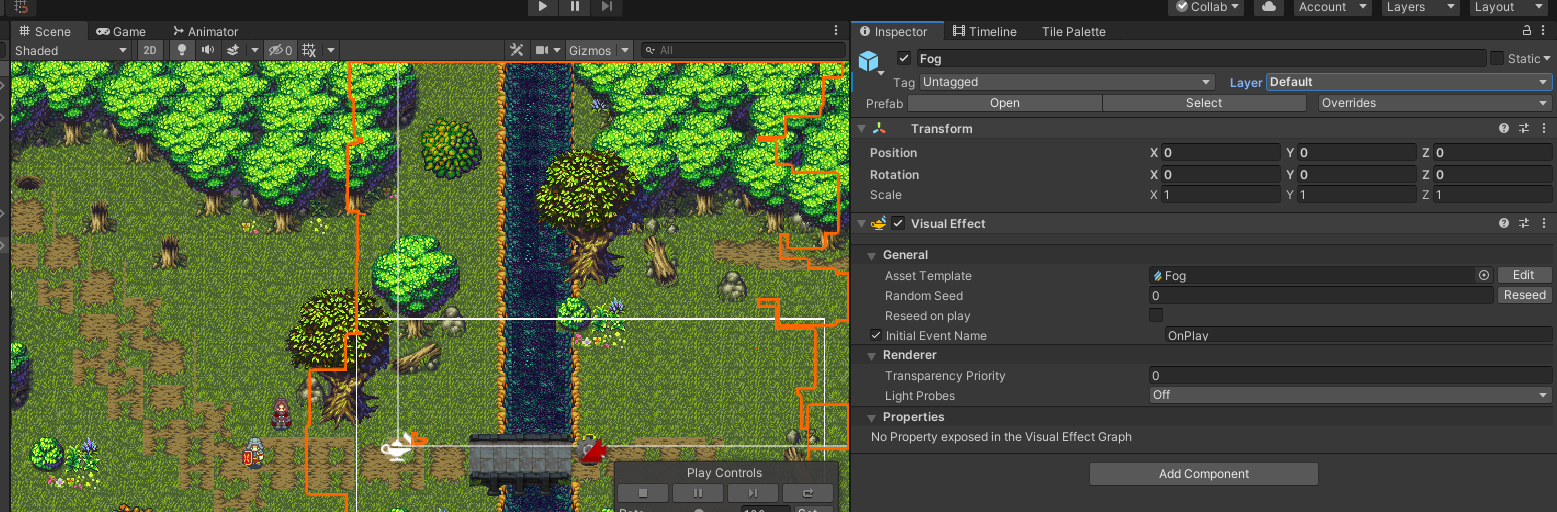Image resolution: width=1557 pixels, height=512 pixels.
Task: Open the scene effects dropdown arrow
Action: click(x=254, y=50)
